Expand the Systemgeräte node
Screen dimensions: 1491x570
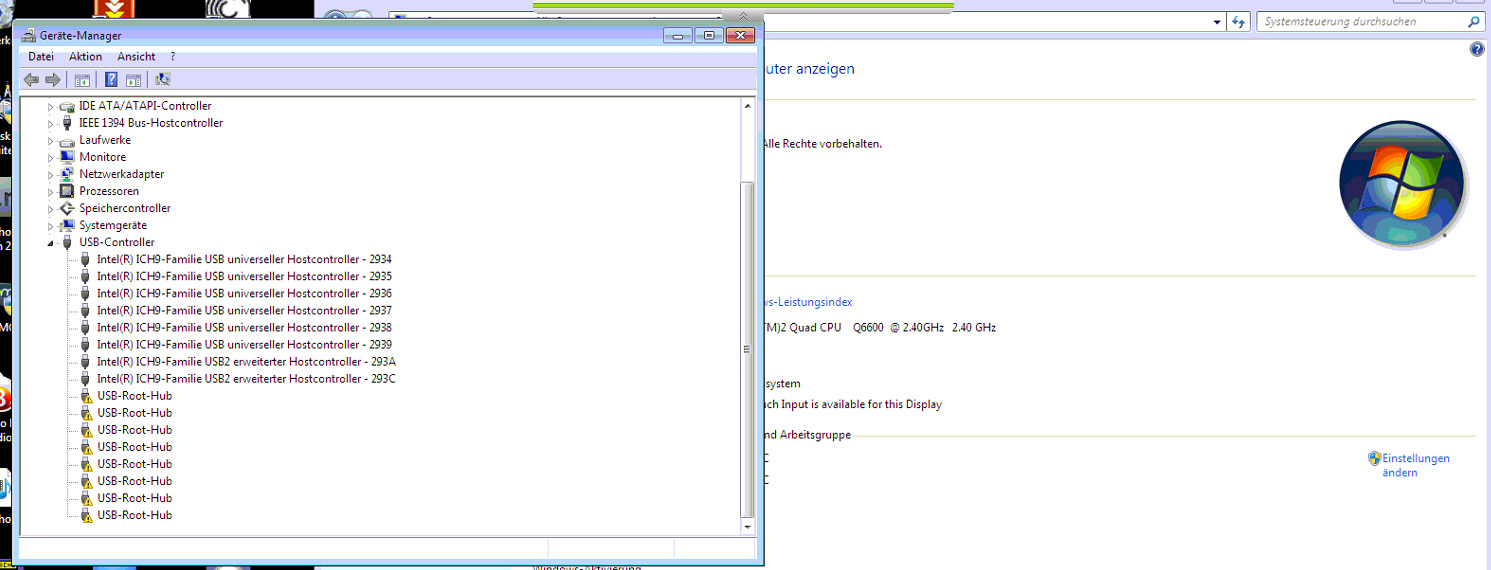50,225
